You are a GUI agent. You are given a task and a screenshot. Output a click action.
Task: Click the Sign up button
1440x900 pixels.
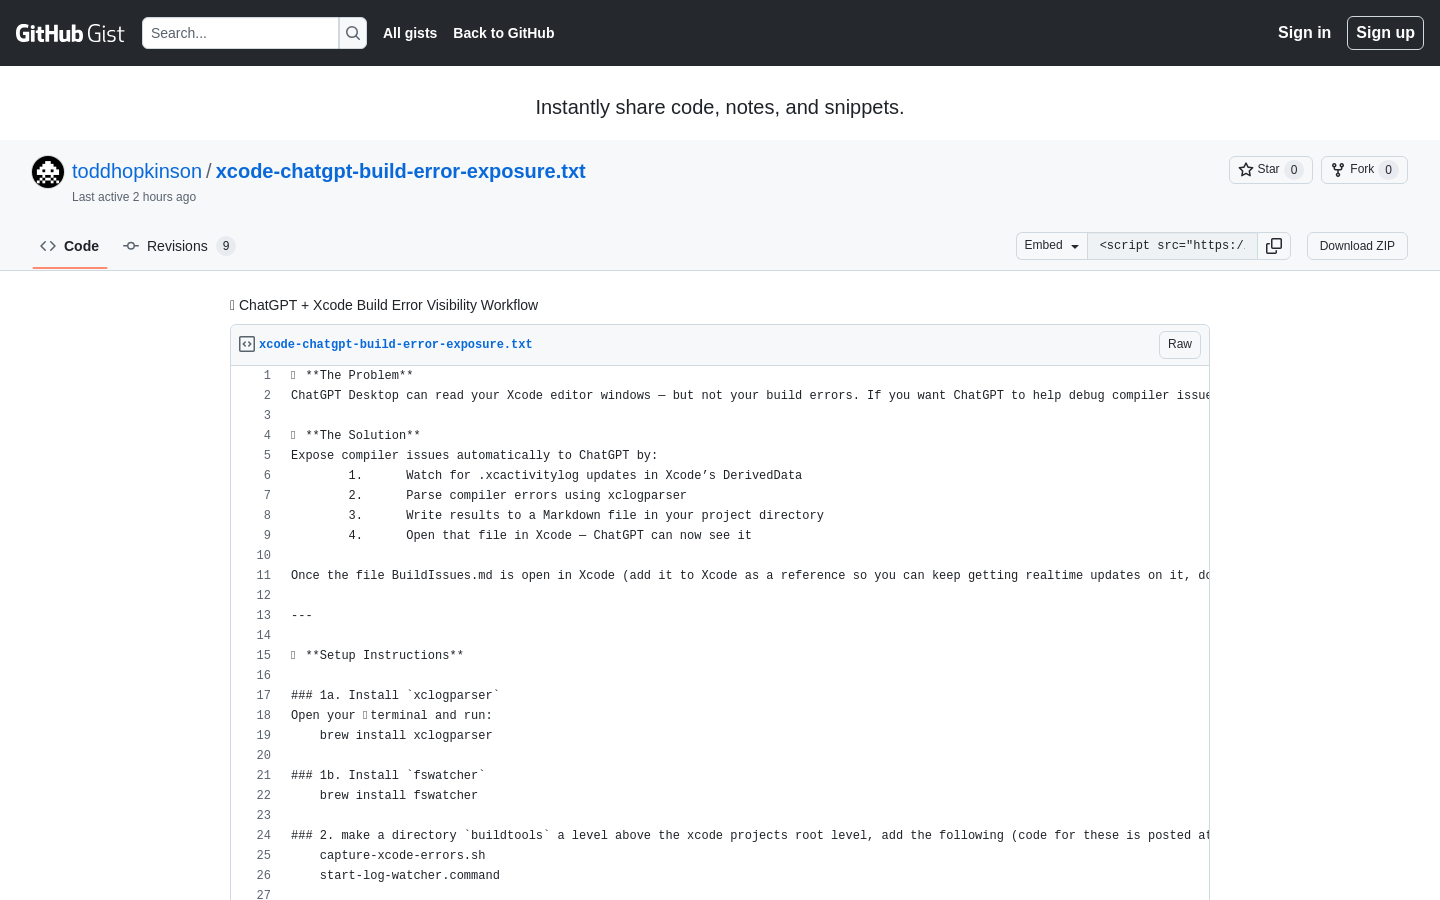pos(1385,33)
